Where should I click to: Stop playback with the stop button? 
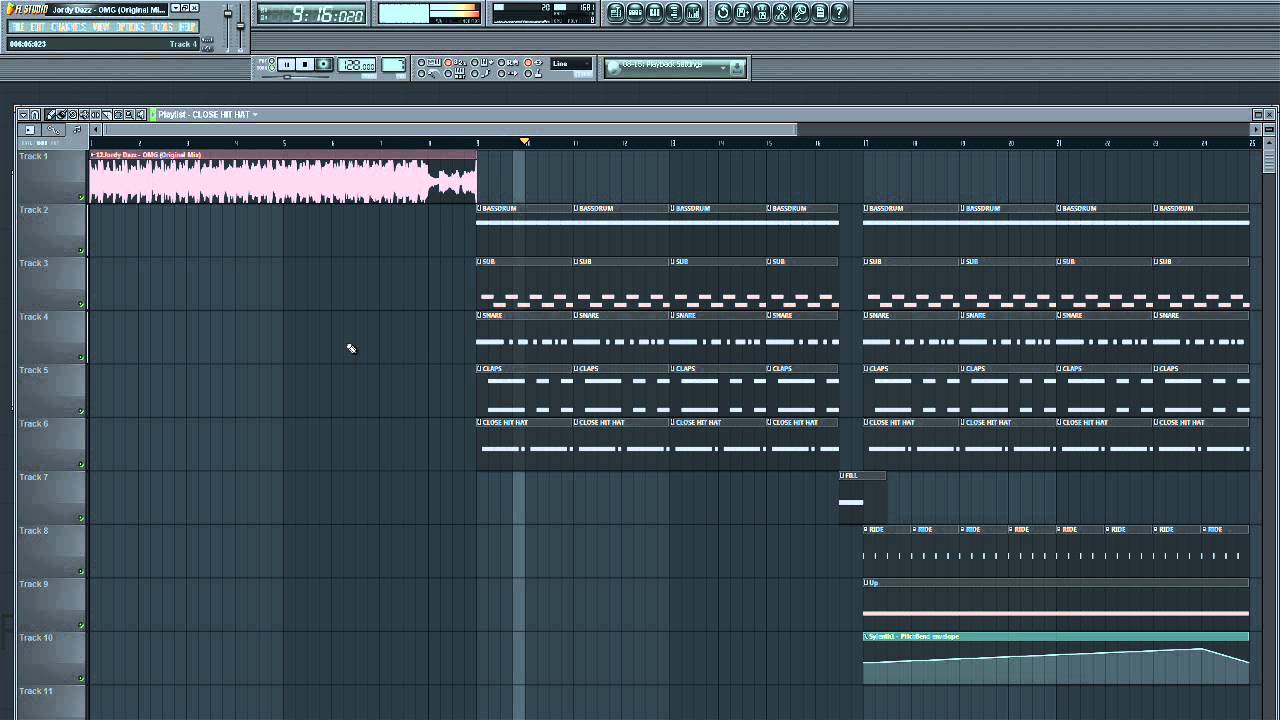[x=305, y=64]
